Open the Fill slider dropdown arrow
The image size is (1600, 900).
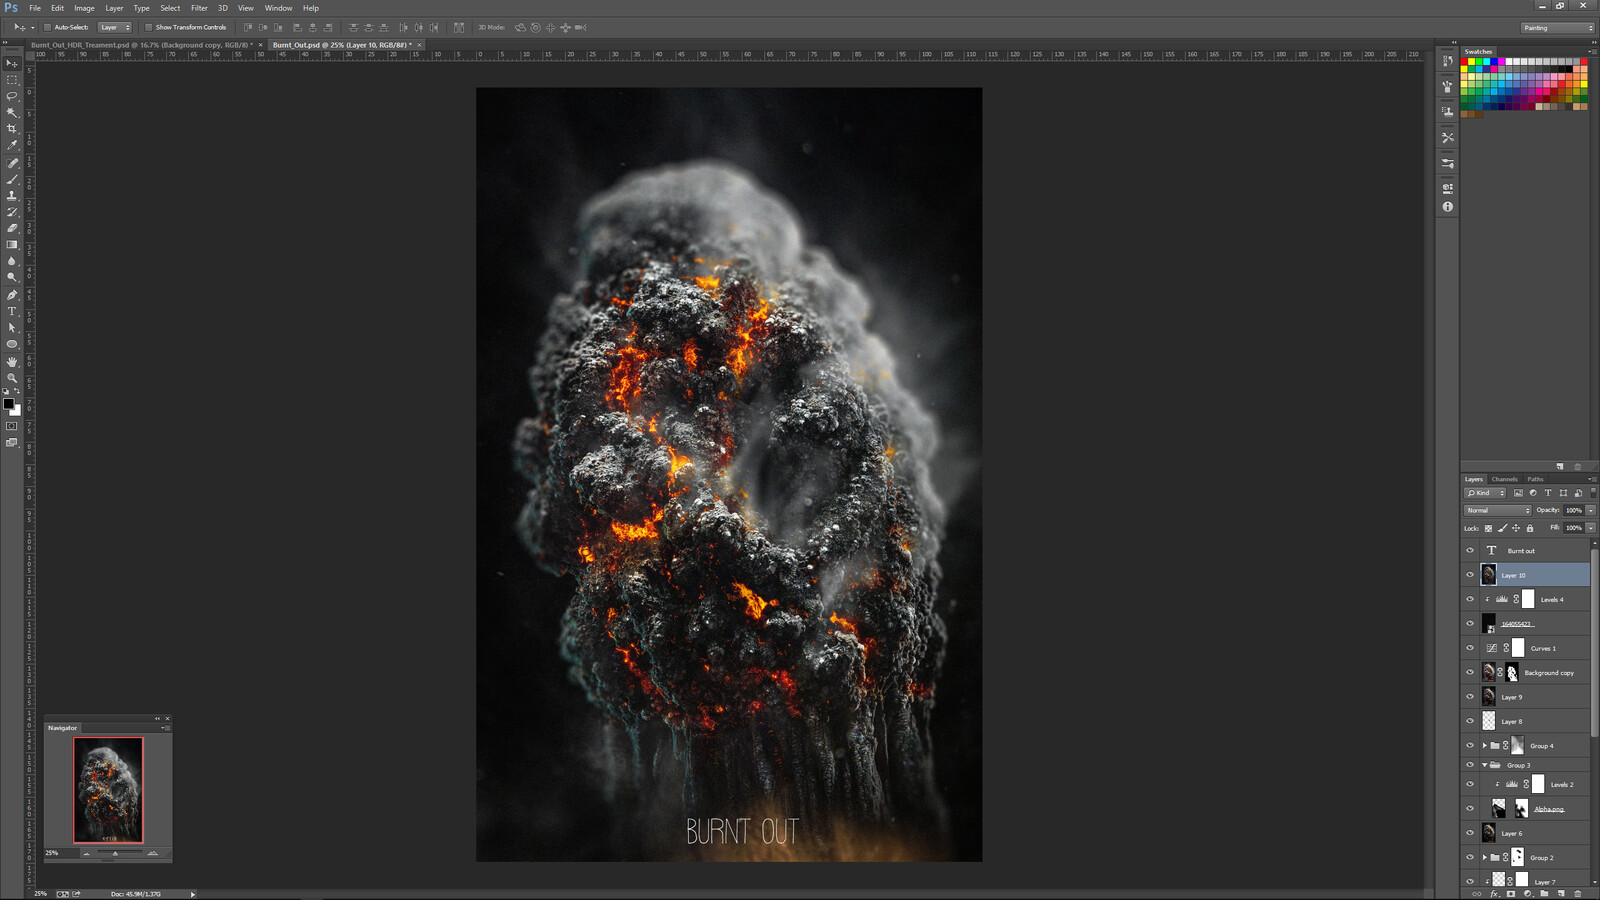tap(1591, 528)
